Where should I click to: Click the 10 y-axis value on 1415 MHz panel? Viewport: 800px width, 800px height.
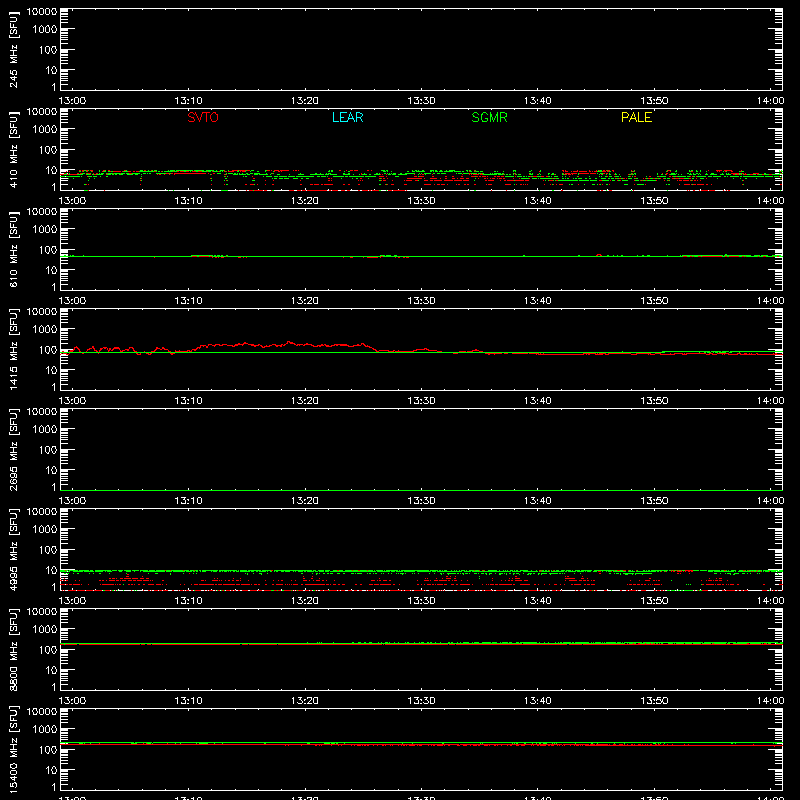point(52,370)
